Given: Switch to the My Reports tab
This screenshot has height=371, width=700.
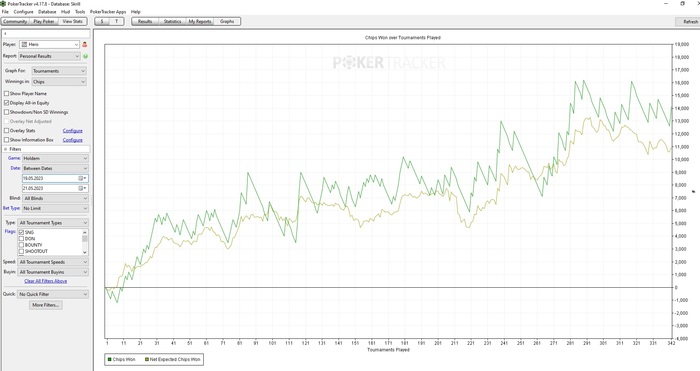Looking at the screenshot, I should click(x=200, y=21).
